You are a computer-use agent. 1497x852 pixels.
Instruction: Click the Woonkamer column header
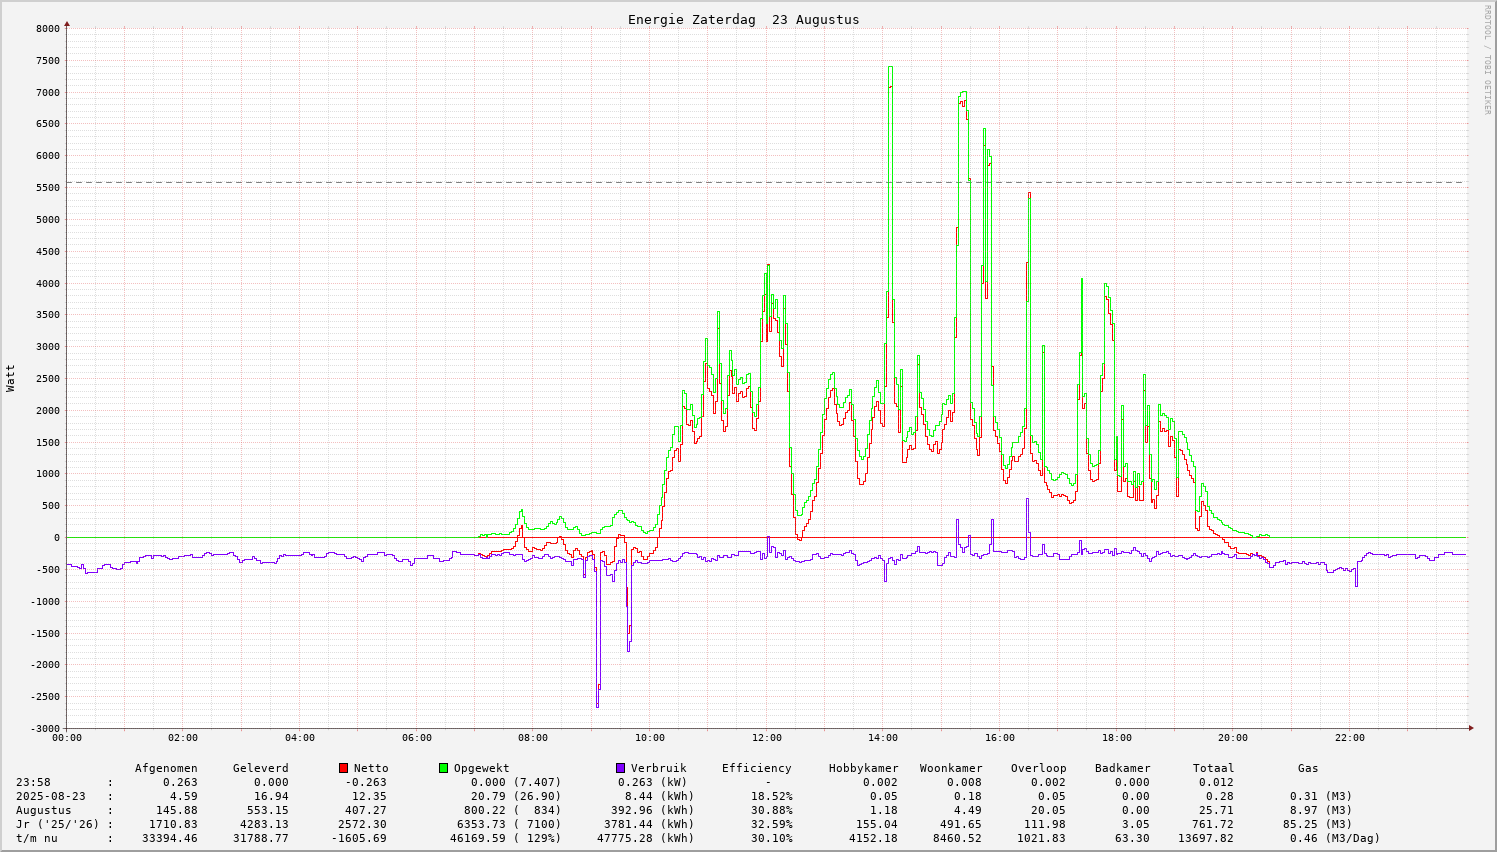pyautogui.click(x=950, y=768)
